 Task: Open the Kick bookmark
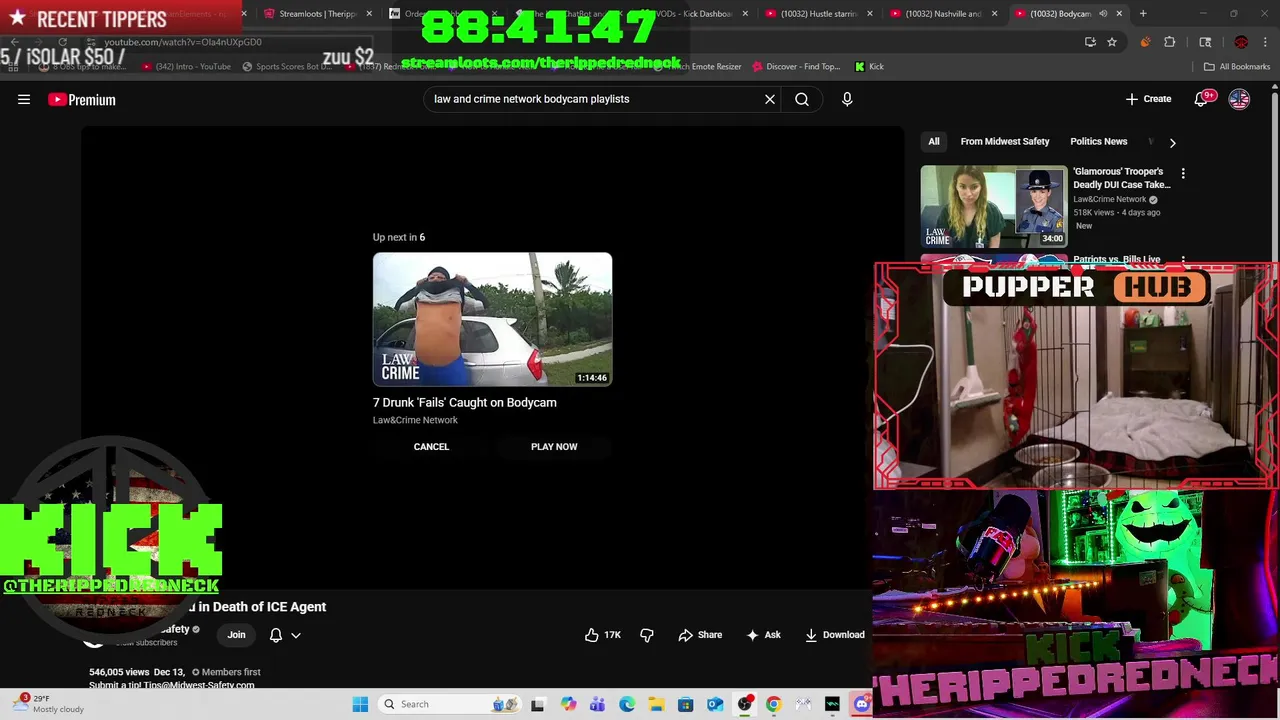click(869, 67)
